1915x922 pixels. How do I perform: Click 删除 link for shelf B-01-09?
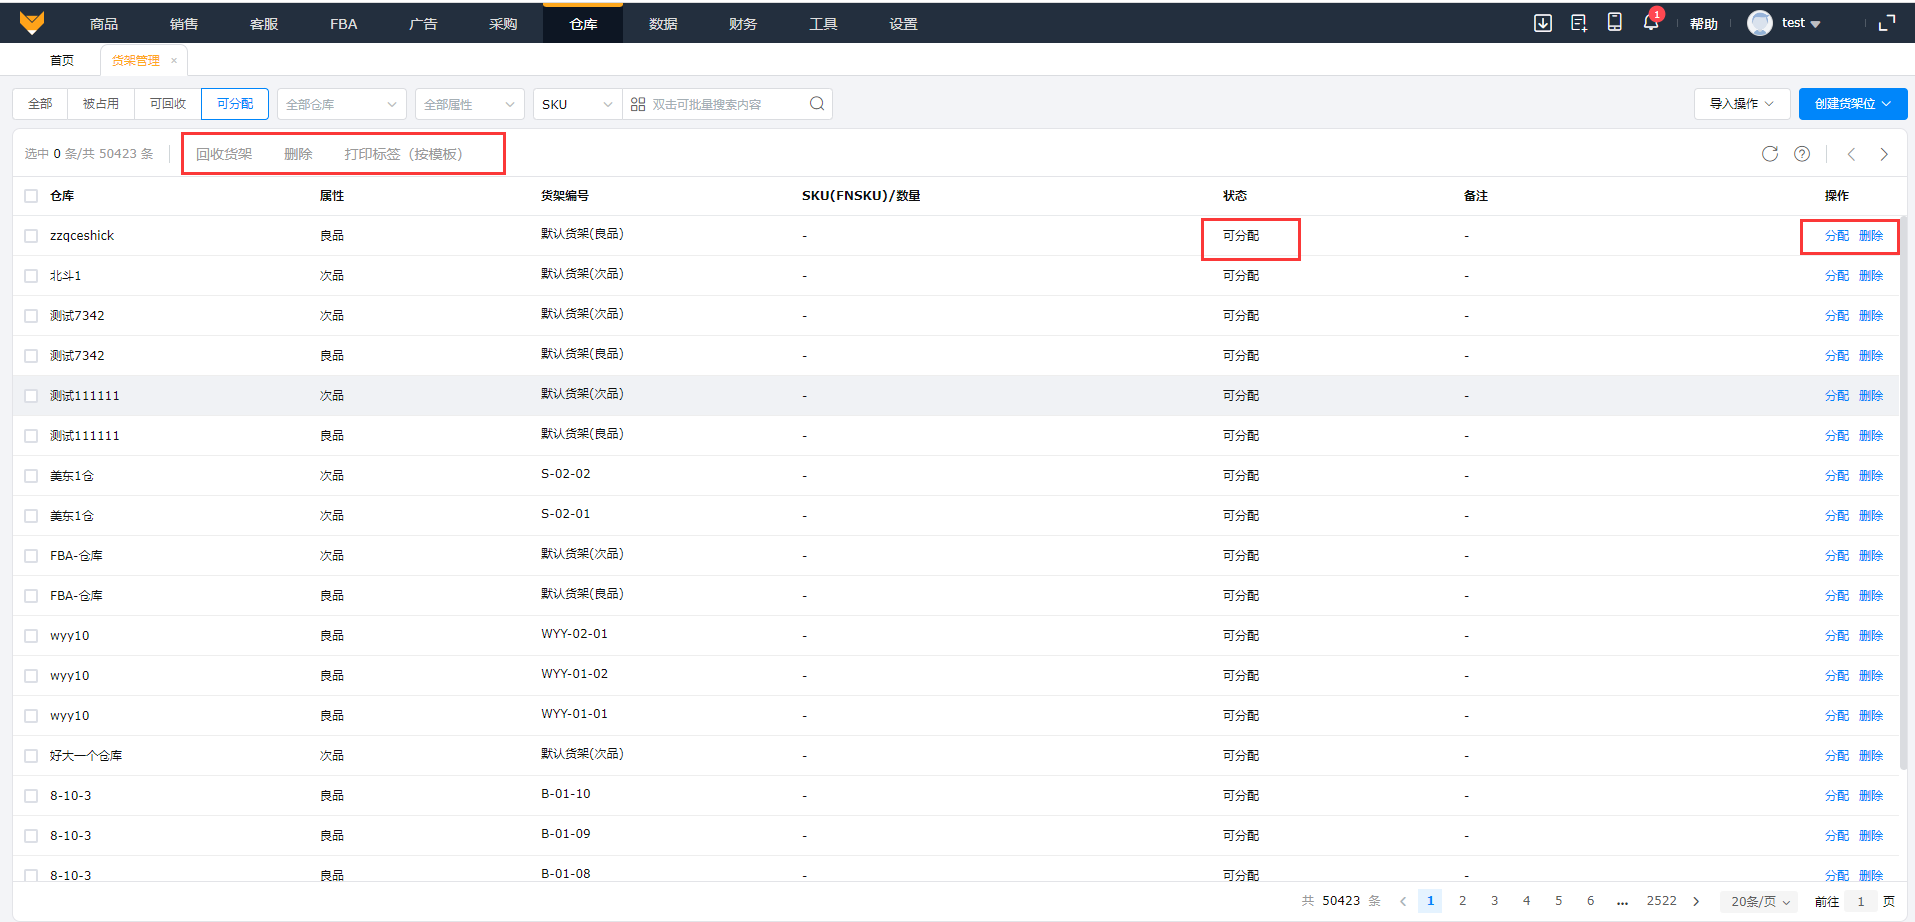1871,836
